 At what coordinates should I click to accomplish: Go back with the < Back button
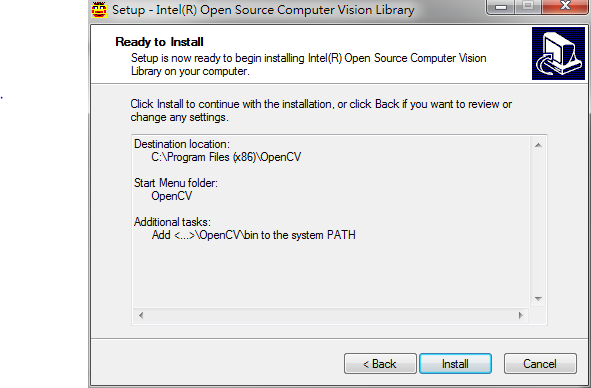pyautogui.click(x=380, y=363)
